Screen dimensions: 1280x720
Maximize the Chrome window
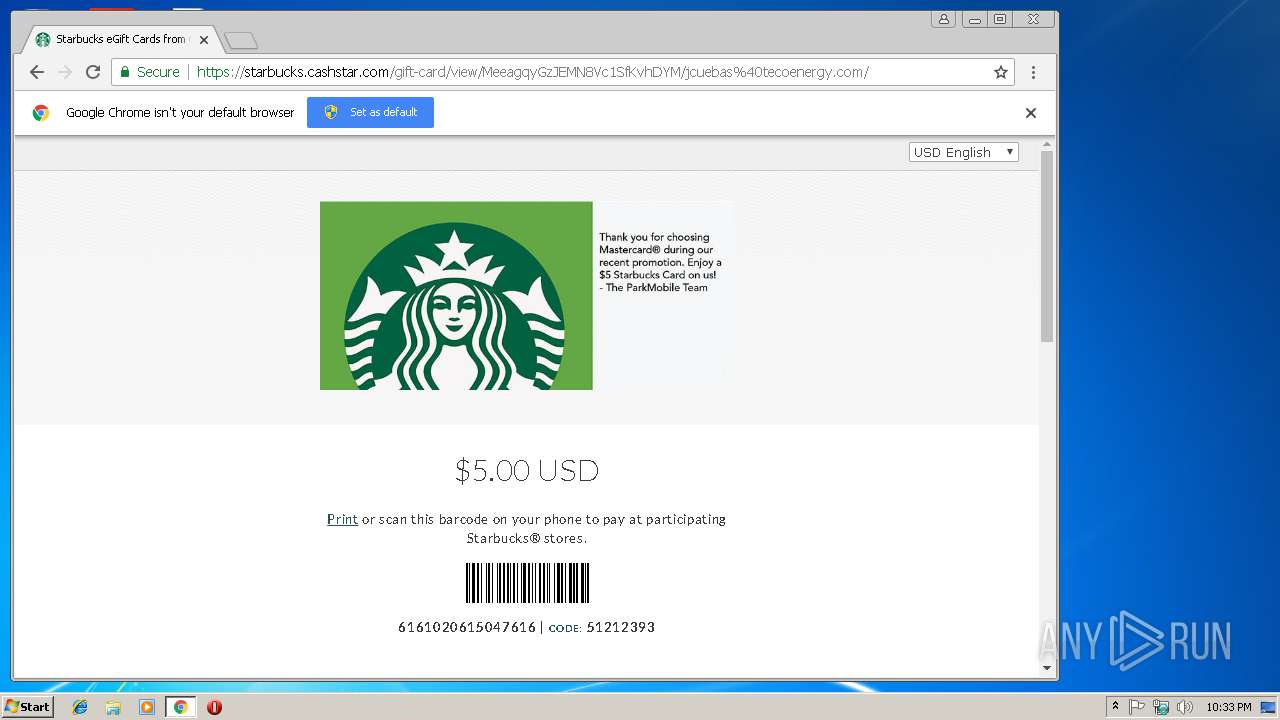(999, 19)
